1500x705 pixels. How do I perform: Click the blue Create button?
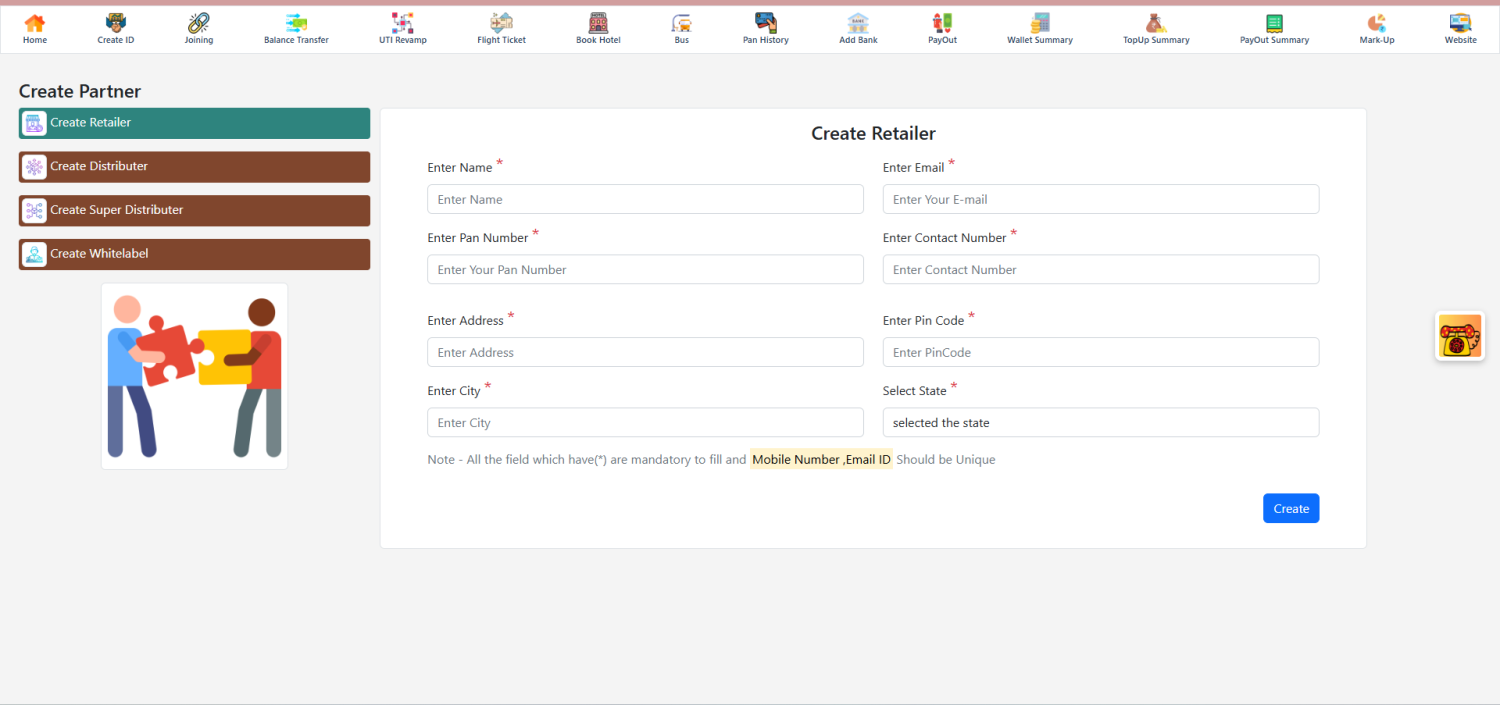click(1291, 508)
